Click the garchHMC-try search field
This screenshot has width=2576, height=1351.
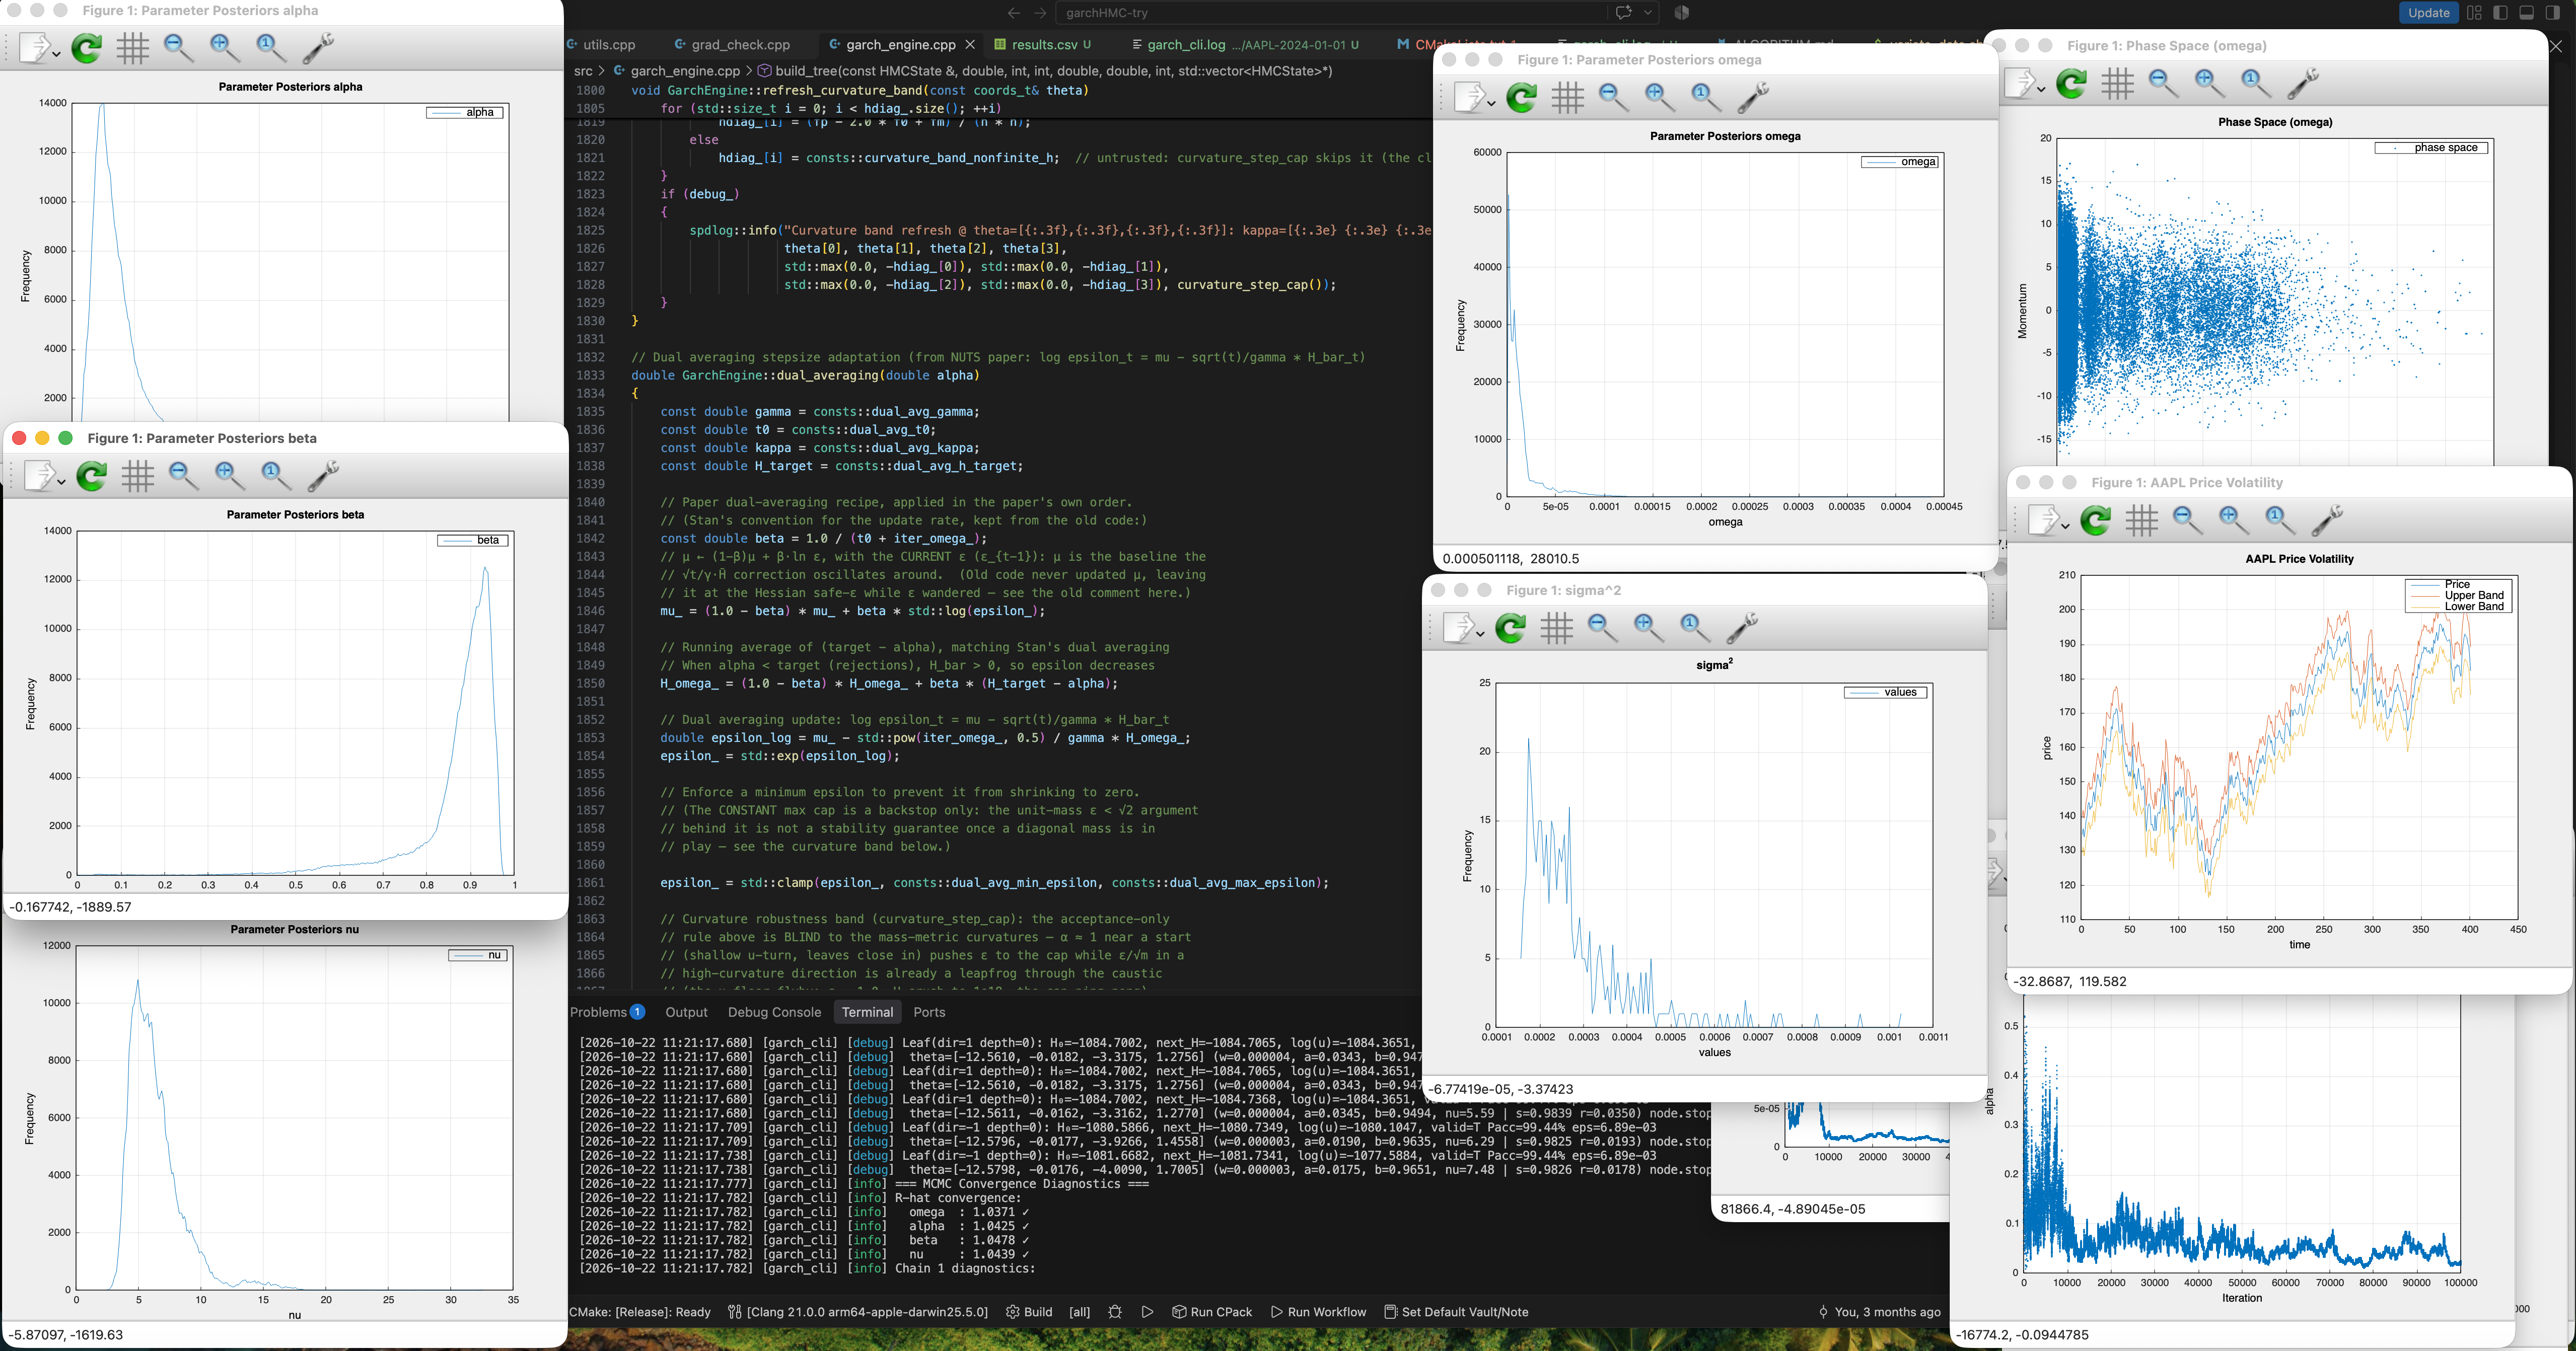1331,13
